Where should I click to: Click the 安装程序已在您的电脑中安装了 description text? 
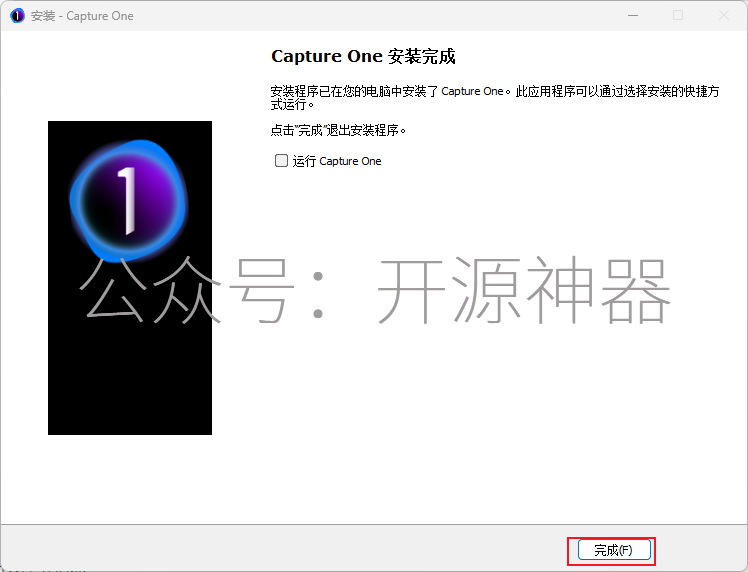[x=495, y=97]
